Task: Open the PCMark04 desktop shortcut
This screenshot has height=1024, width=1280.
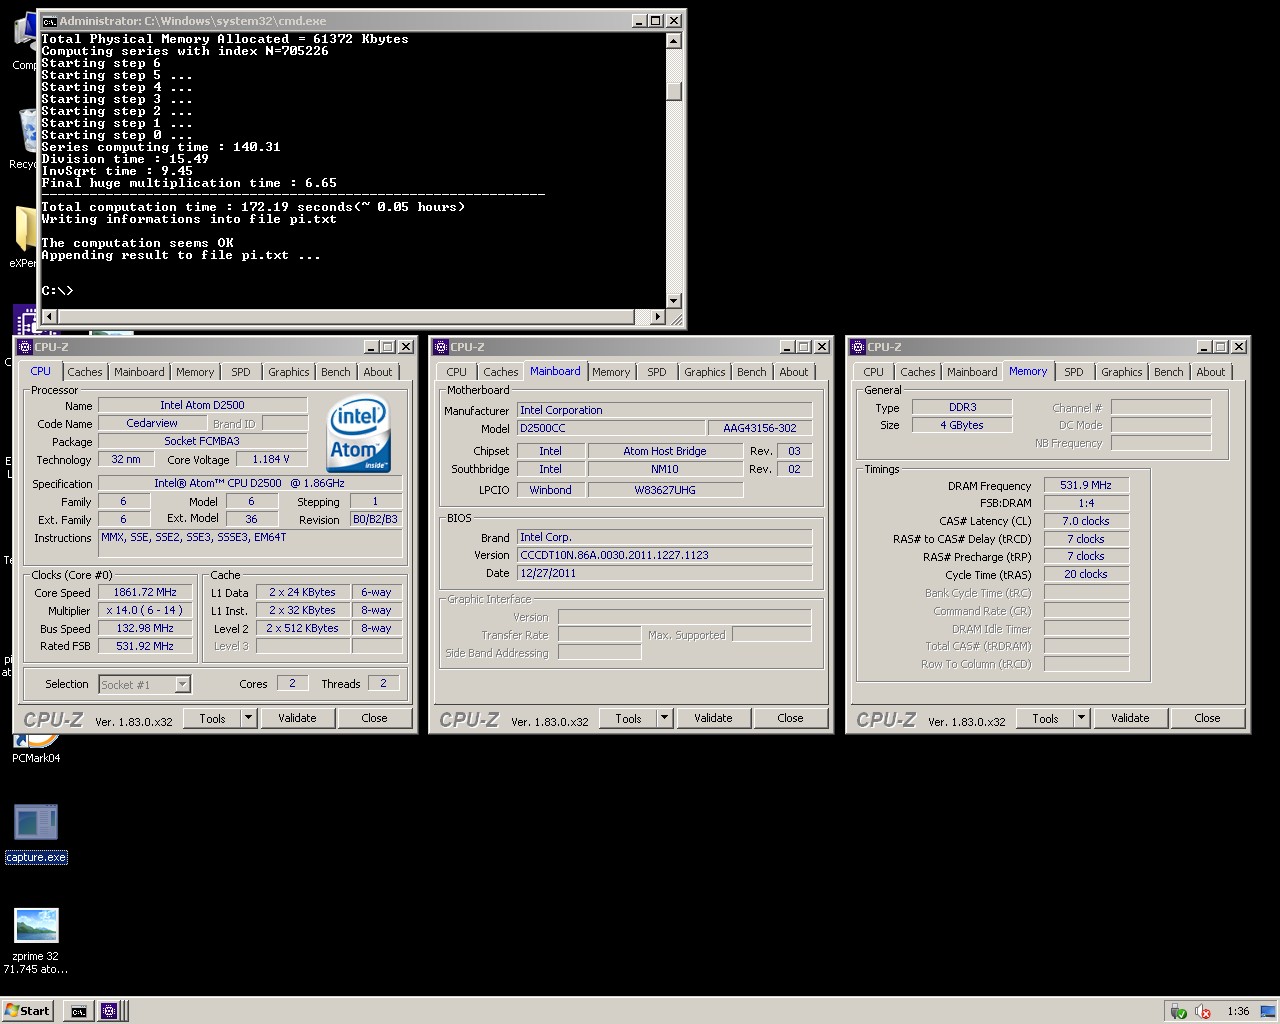Action: [36, 748]
